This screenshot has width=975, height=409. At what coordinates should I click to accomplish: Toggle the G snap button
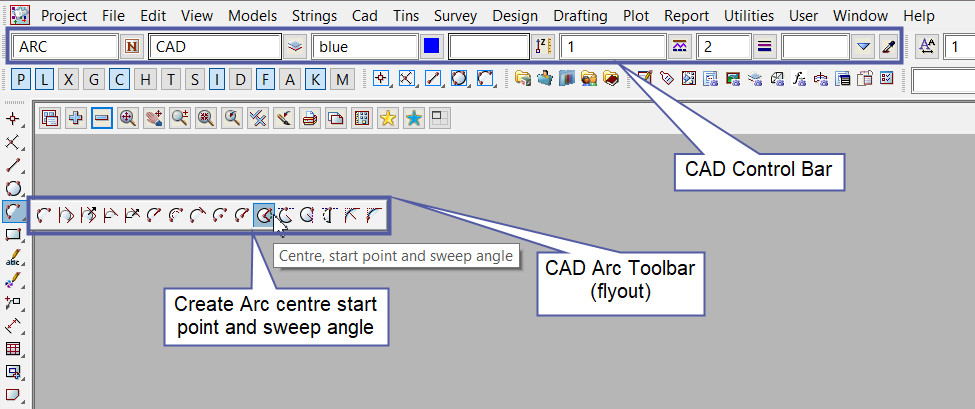pos(94,79)
